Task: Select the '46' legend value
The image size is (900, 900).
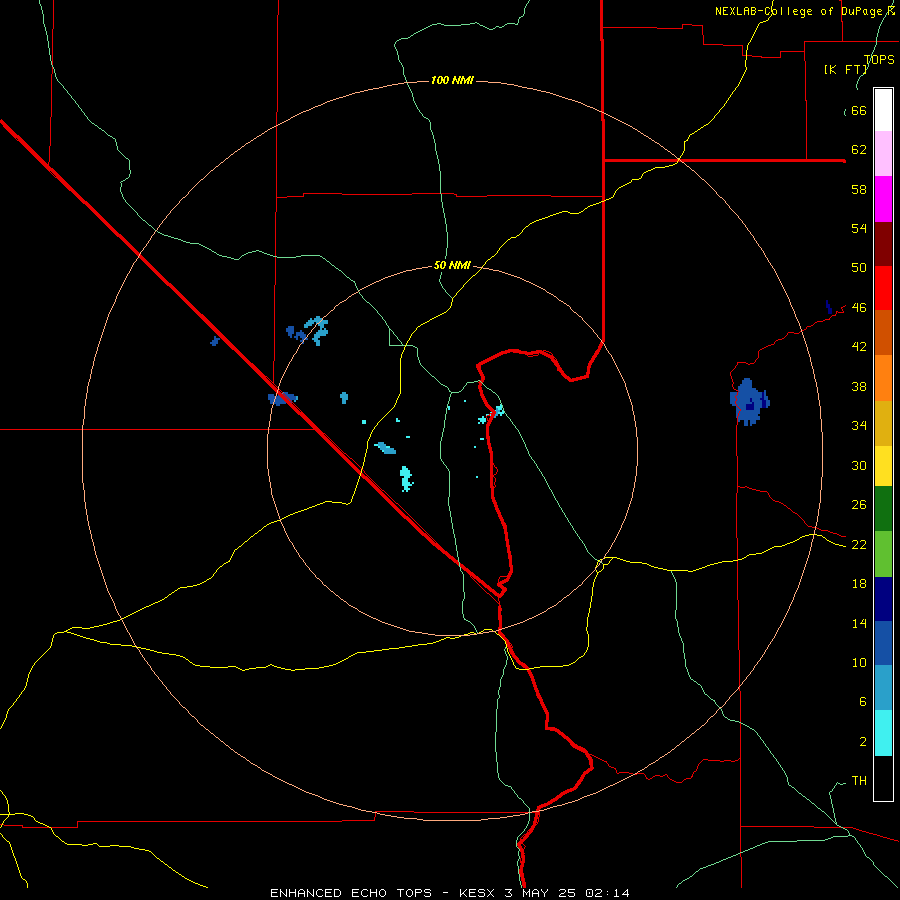Action: click(x=859, y=308)
